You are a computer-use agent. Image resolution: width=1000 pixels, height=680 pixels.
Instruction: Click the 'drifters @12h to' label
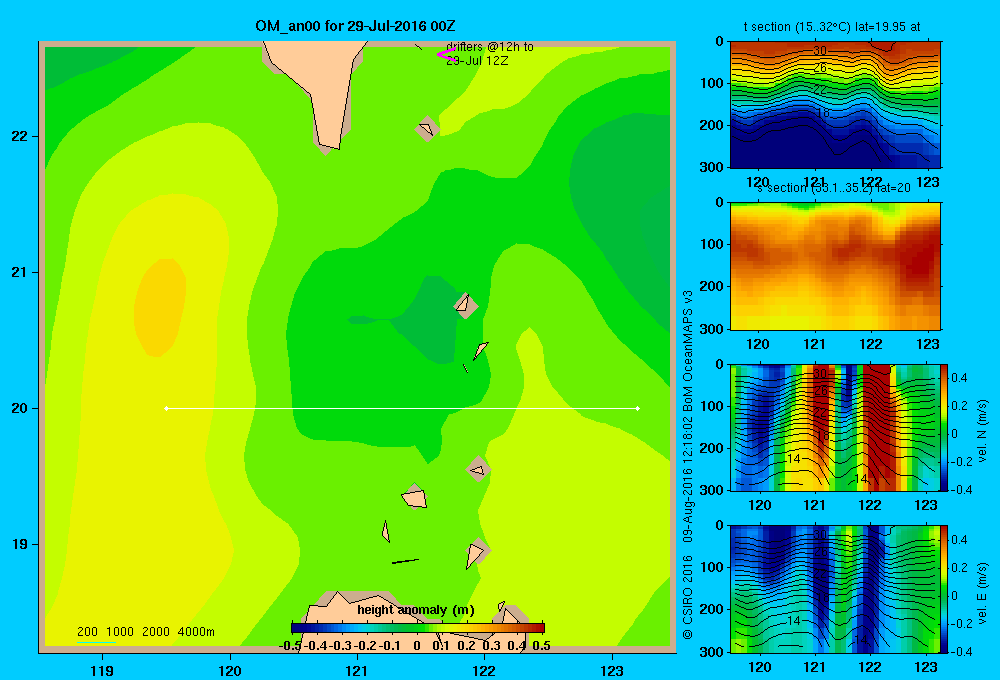click(x=490, y=47)
